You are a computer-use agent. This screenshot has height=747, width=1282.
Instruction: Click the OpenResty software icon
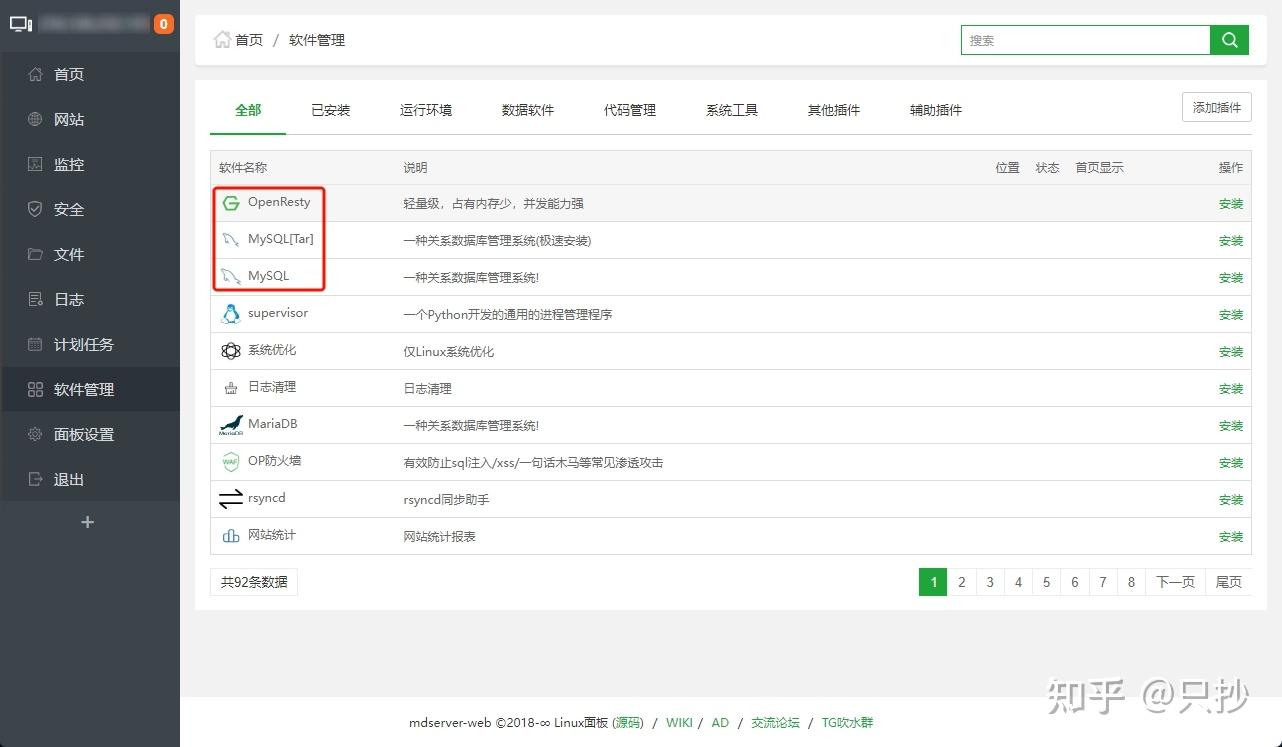230,202
